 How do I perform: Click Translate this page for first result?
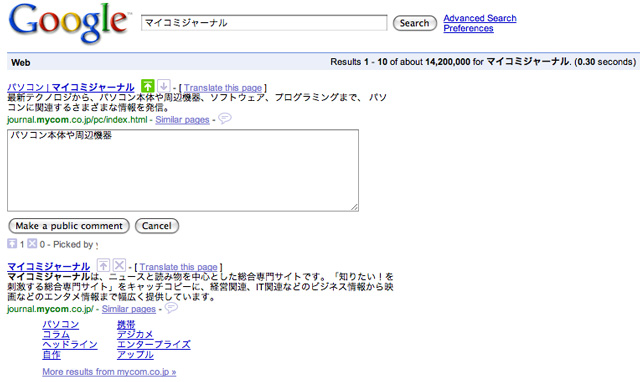click(x=223, y=87)
